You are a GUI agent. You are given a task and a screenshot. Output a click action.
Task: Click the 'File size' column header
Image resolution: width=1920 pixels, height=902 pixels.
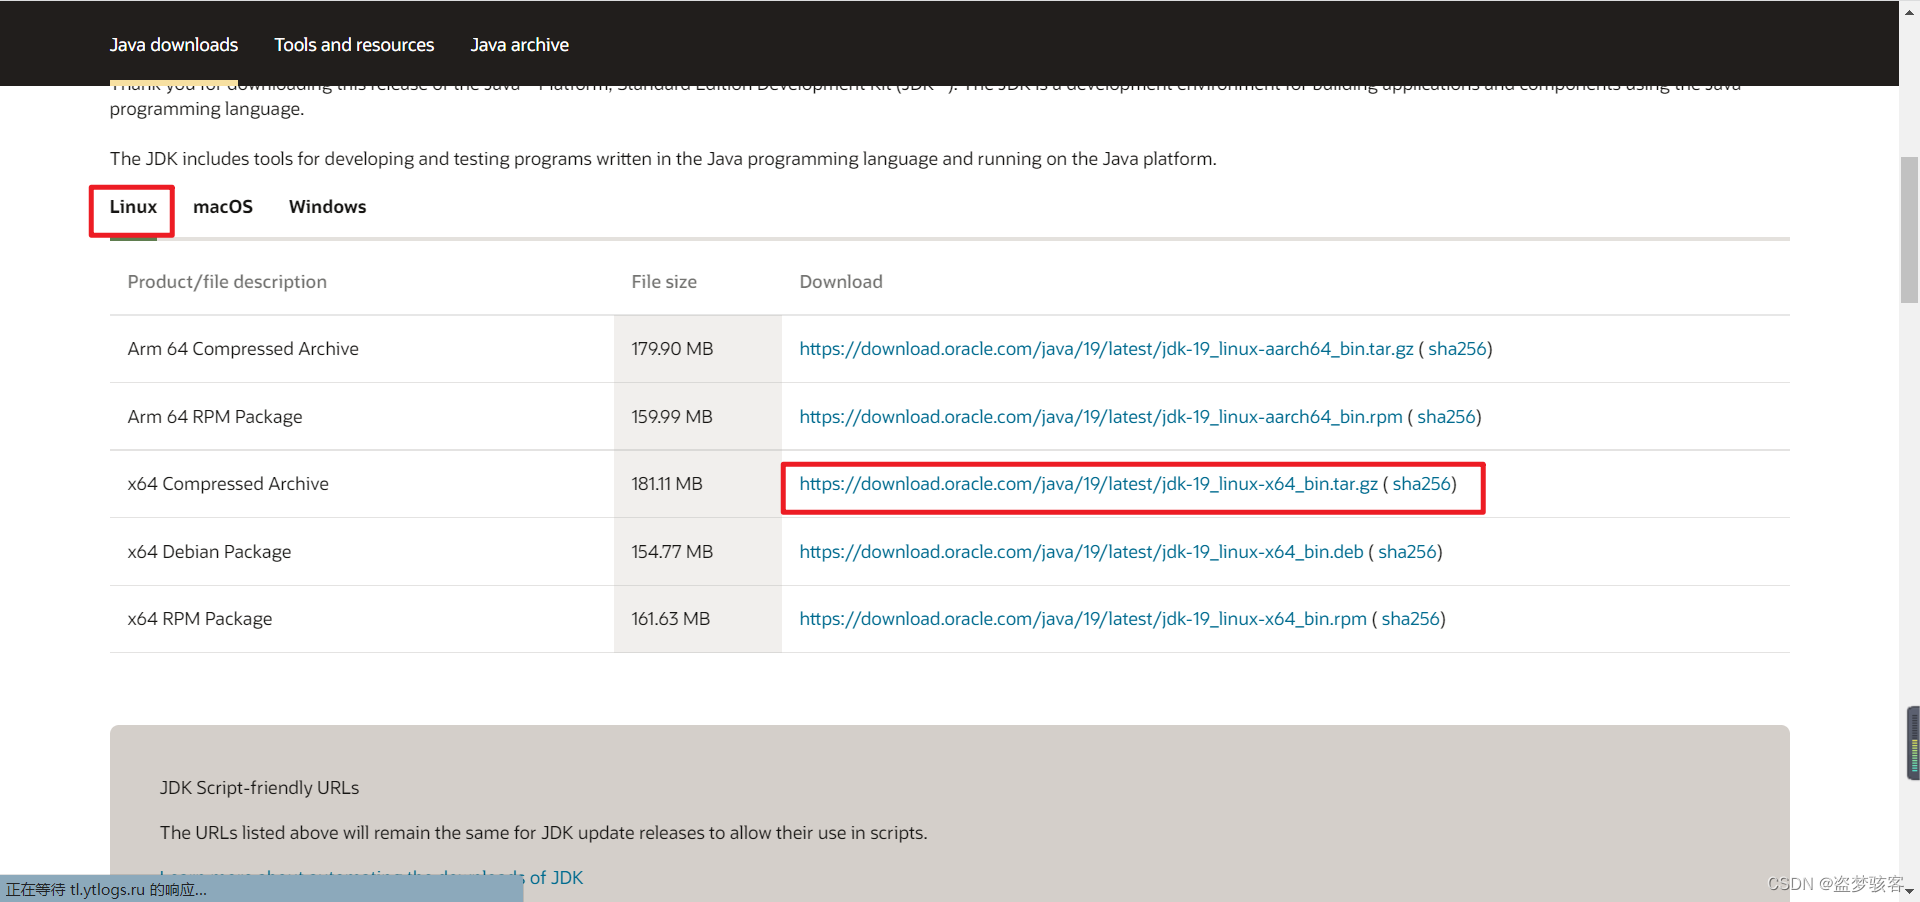[664, 282]
